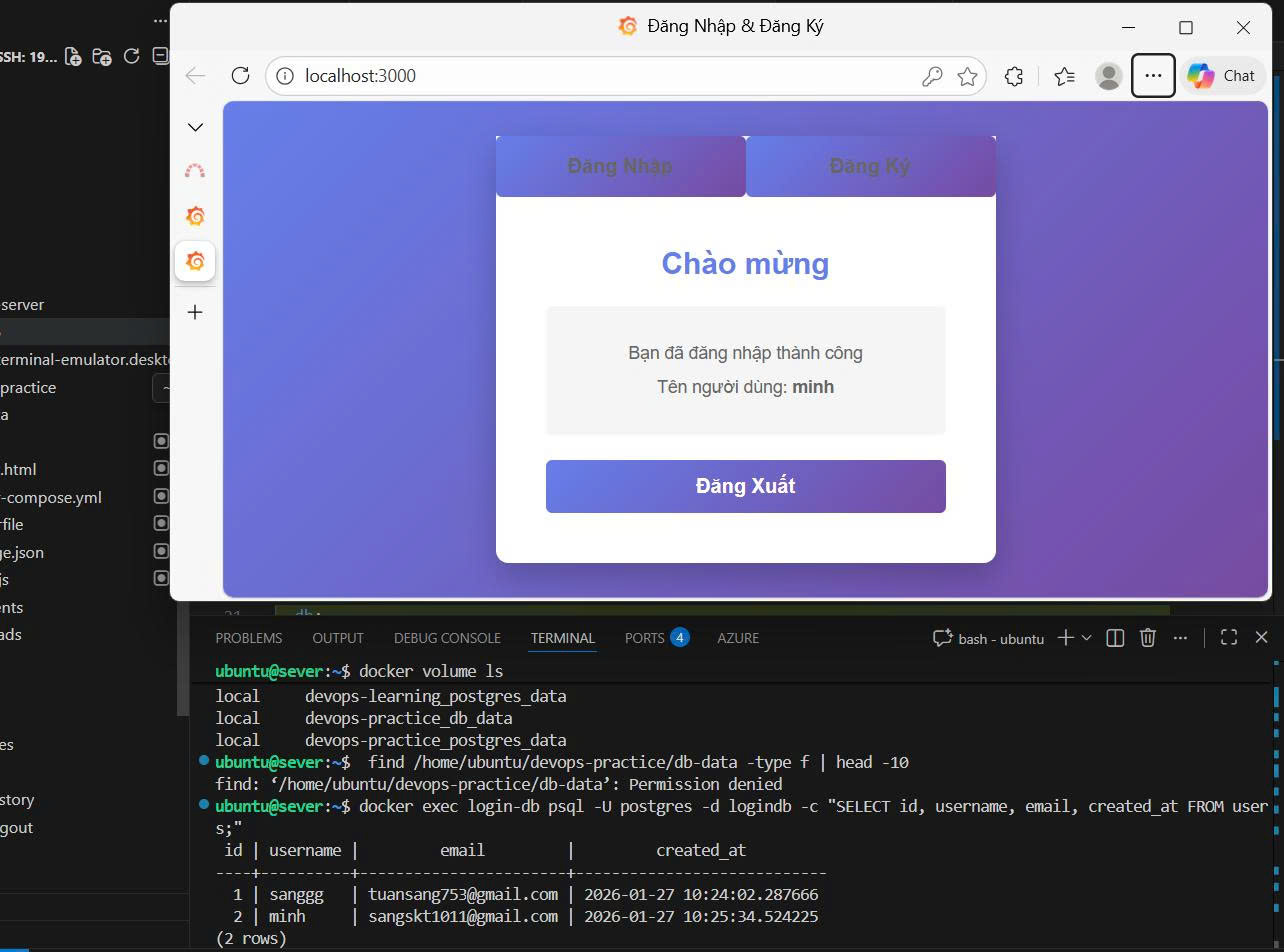The image size is (1284, 952).
Task: Open a new vertical tab with plus
Action: point(196,312)
